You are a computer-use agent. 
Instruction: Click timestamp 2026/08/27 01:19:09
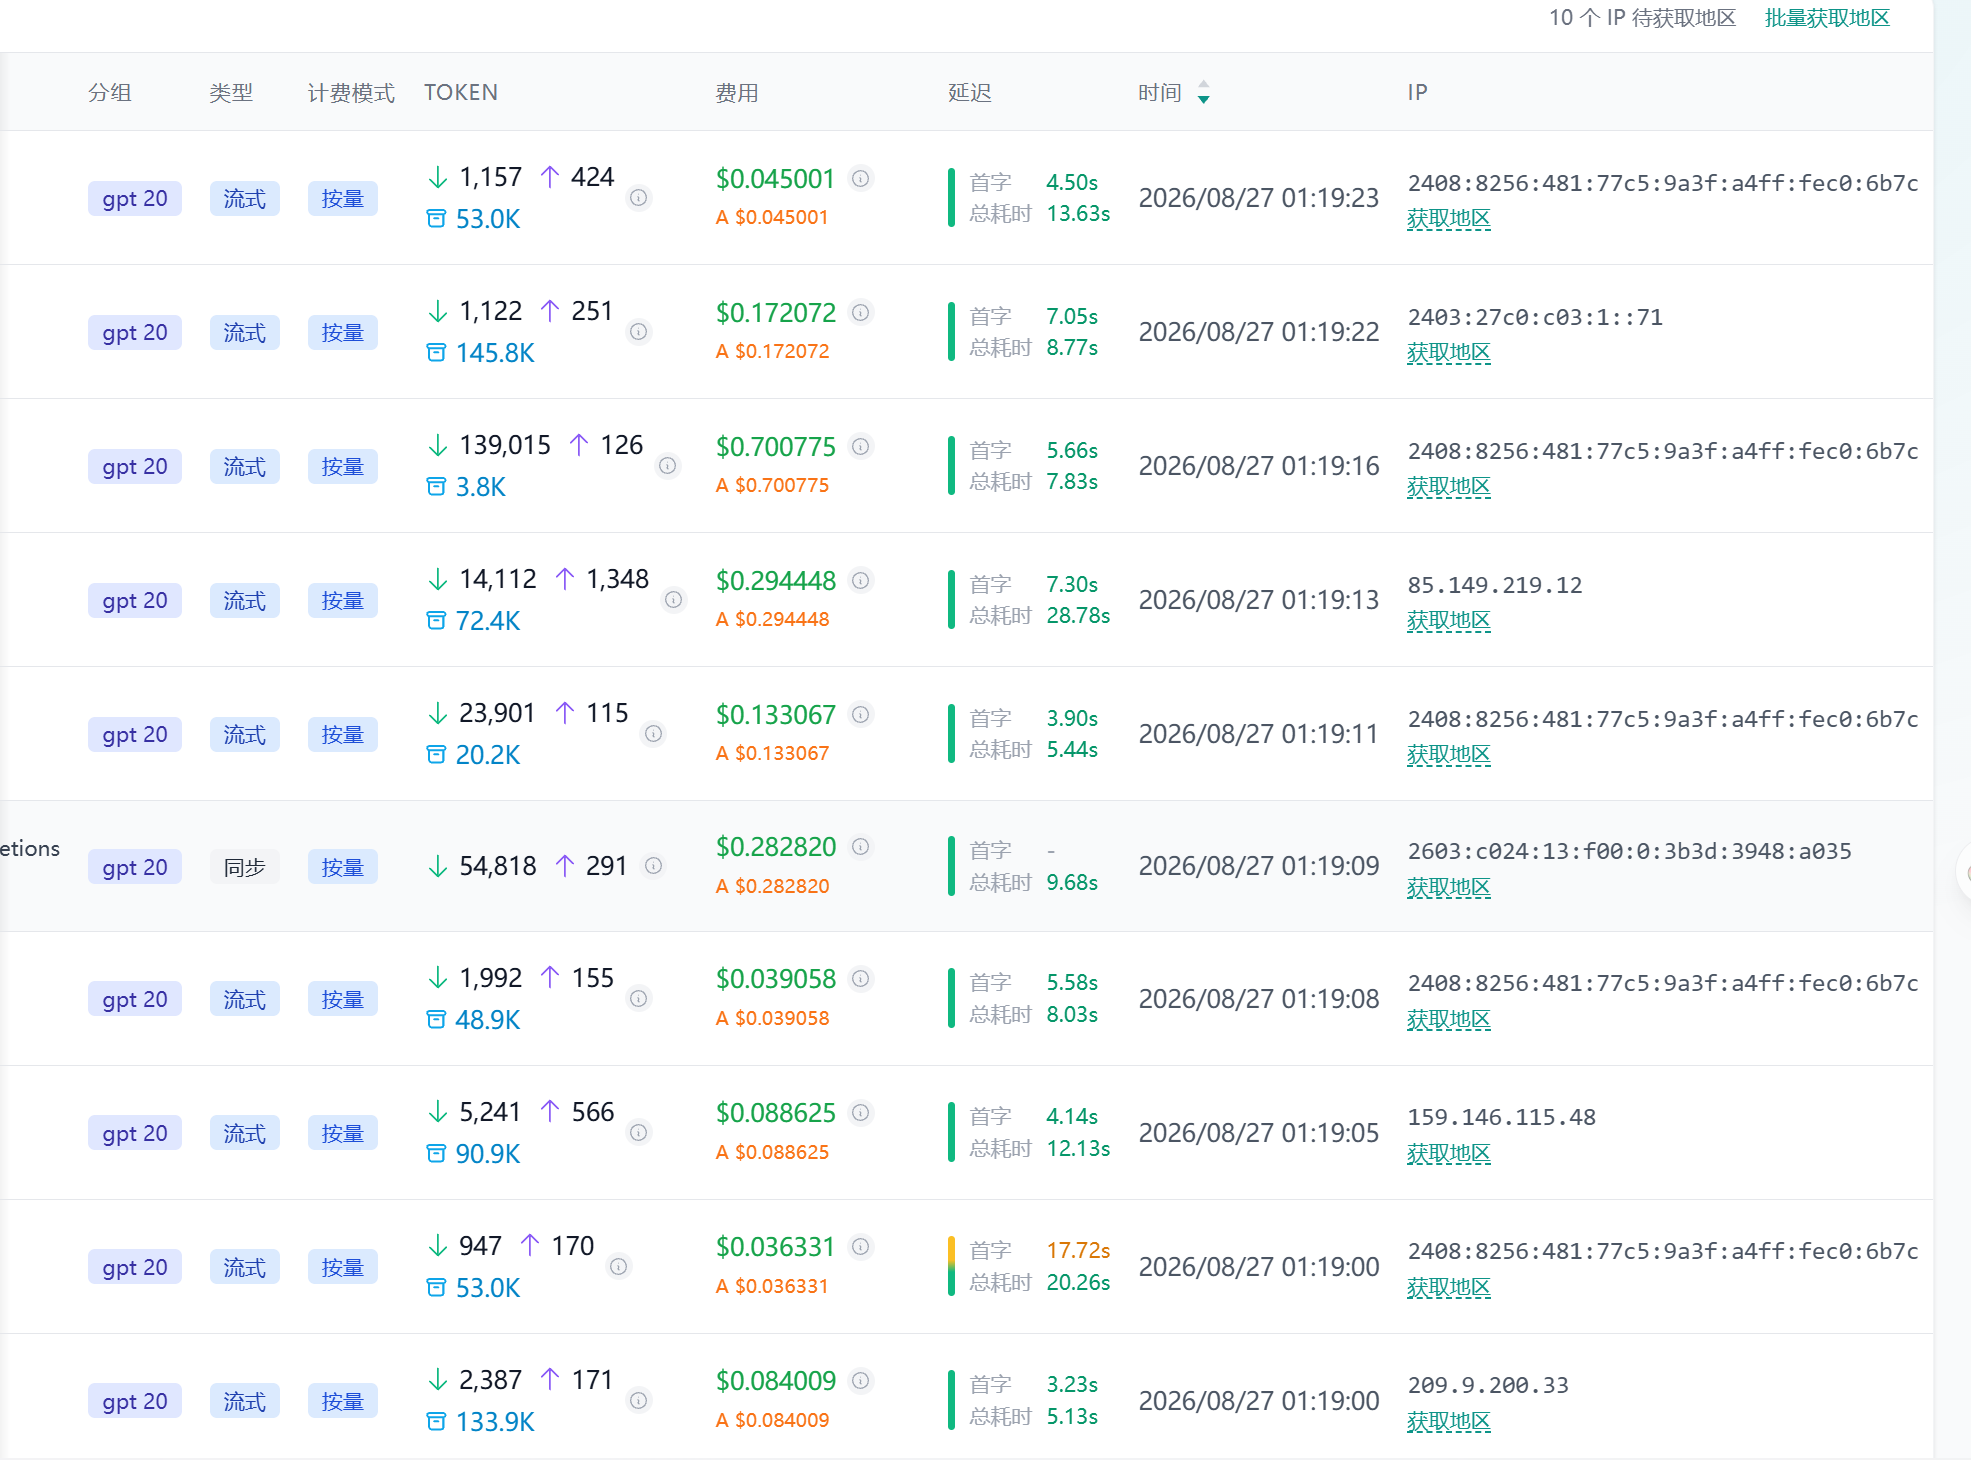pyautogui.click(x=1259, y=866)
